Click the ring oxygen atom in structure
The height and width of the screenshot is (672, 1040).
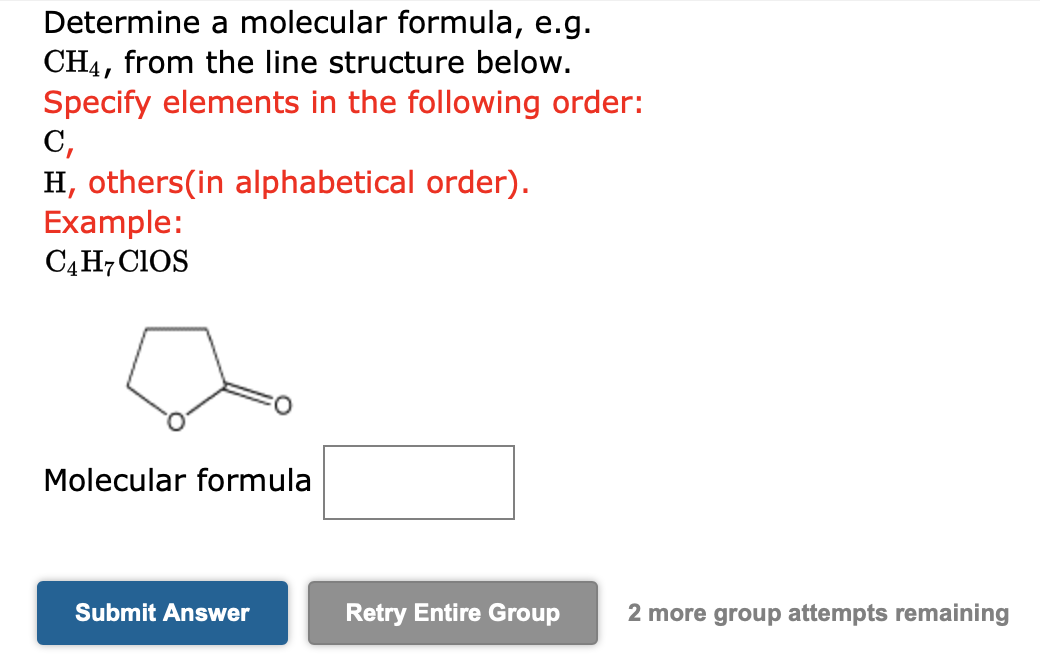(x=175, y=420)
